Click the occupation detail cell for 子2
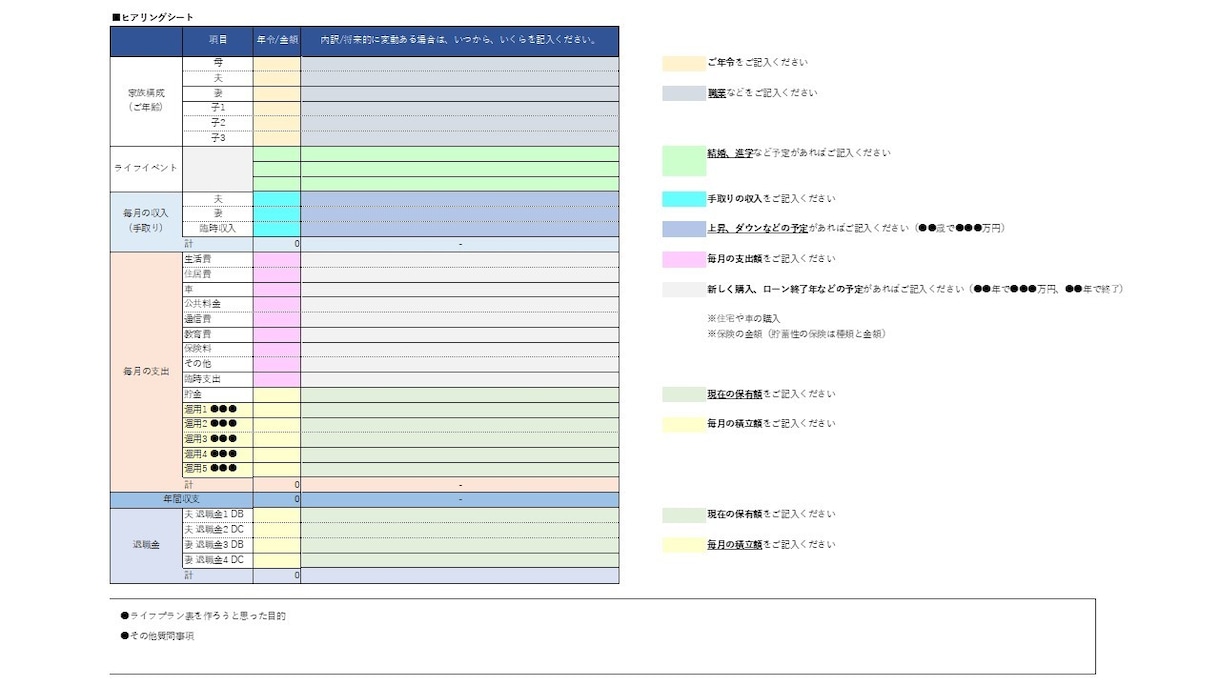Screen dimensions: 1220x686 (460, 123)
